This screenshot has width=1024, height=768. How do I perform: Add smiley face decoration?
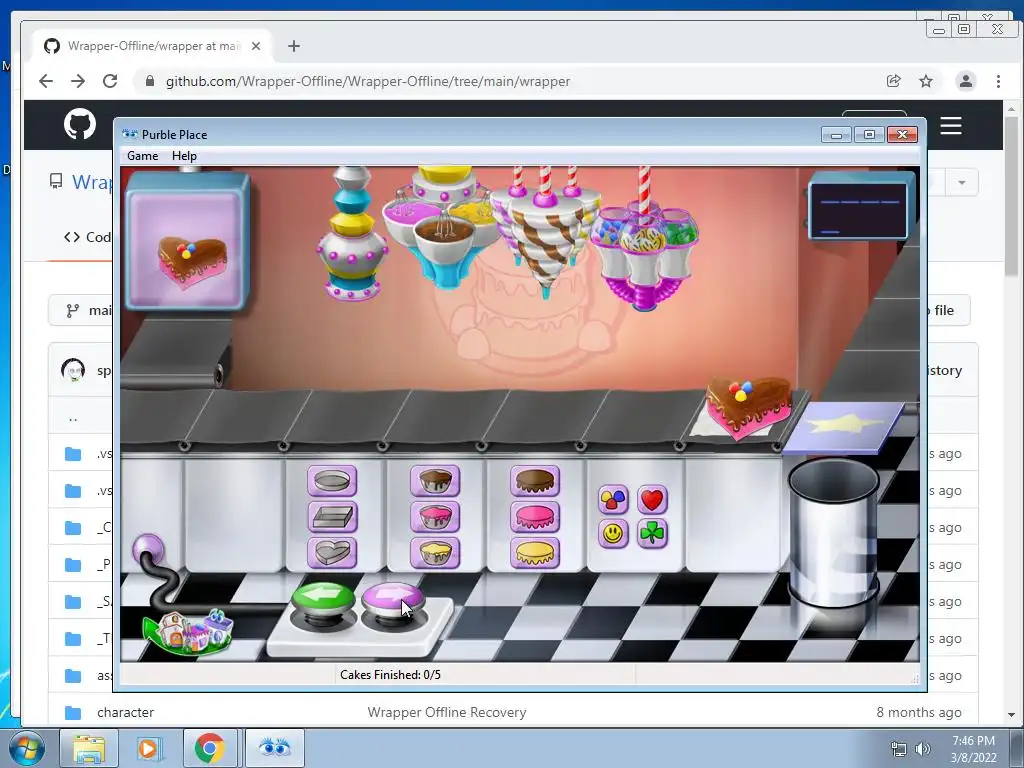coord(613,534)
